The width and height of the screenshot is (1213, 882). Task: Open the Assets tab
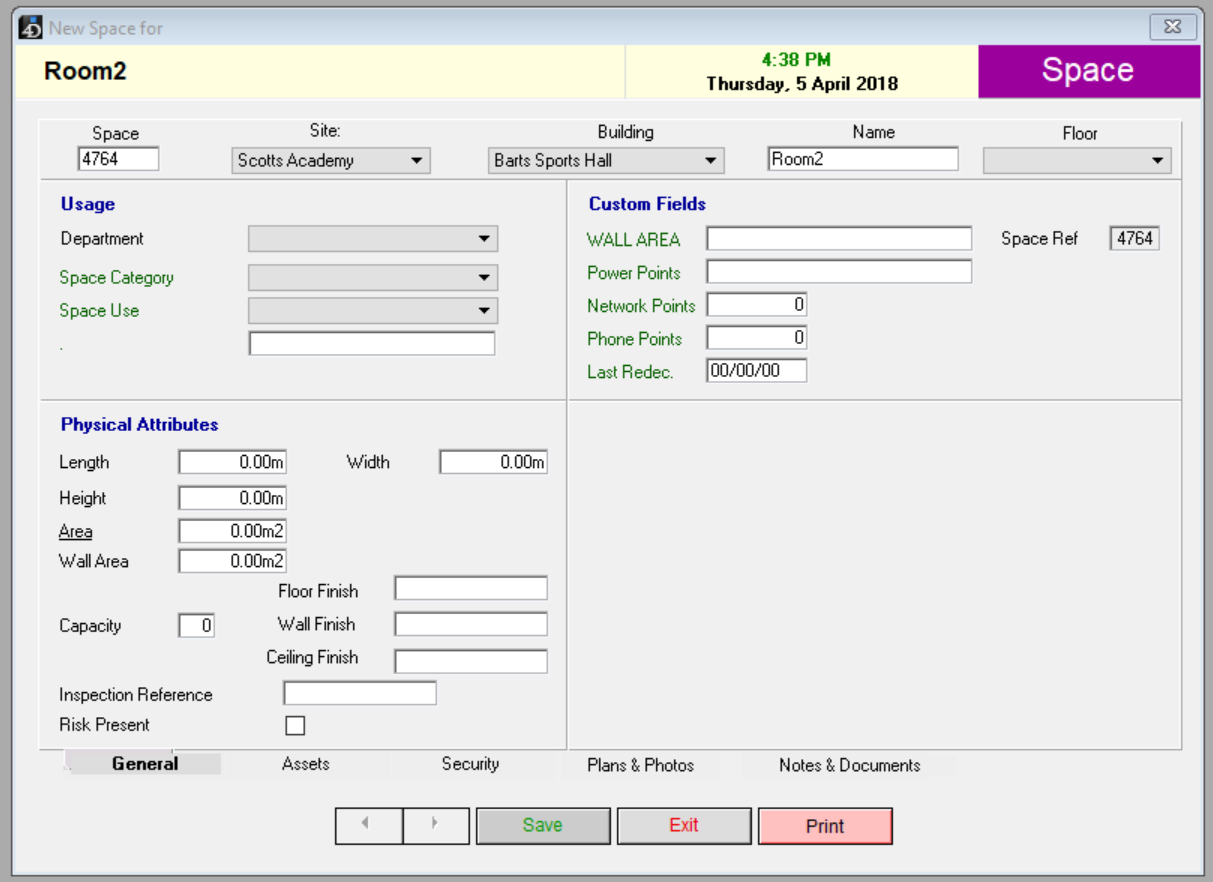pos(306,764)
